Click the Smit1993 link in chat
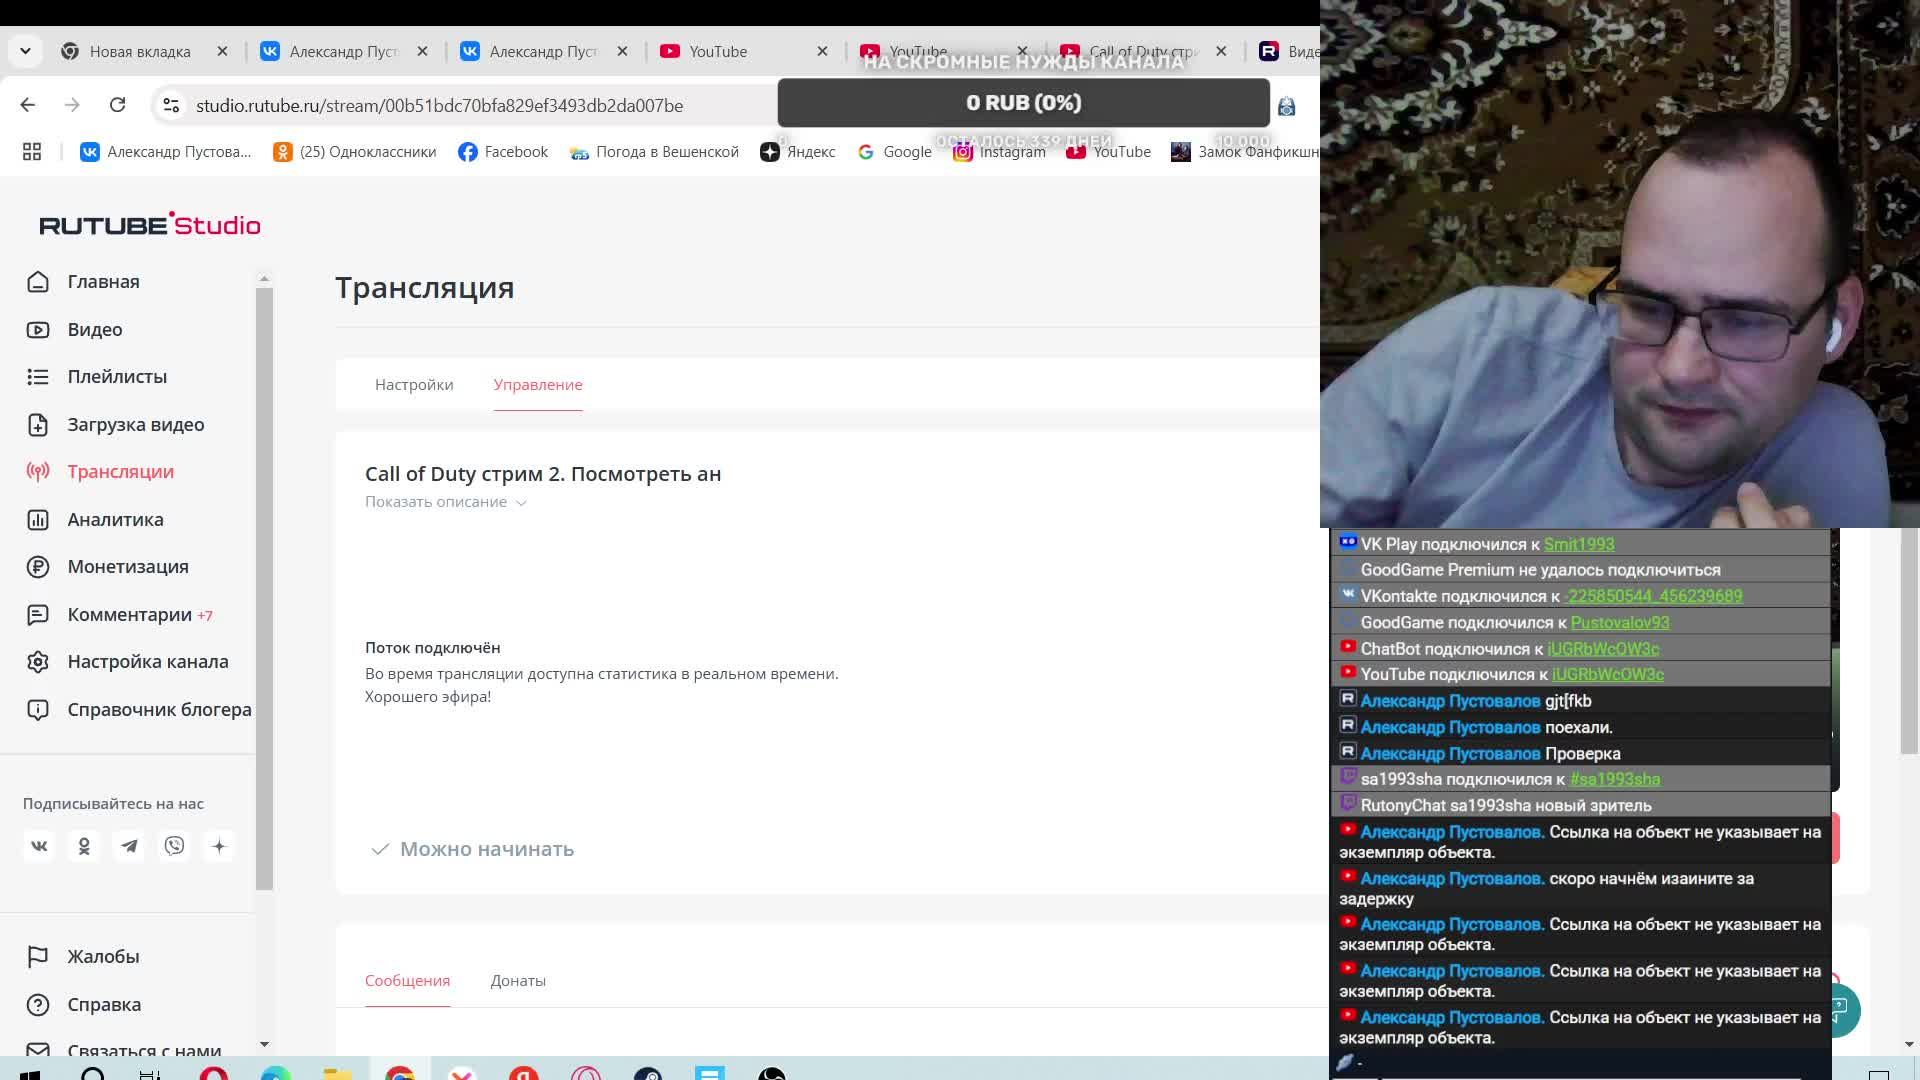1920x1080 pixels. pyautogui.click(x=1578, y=544)
